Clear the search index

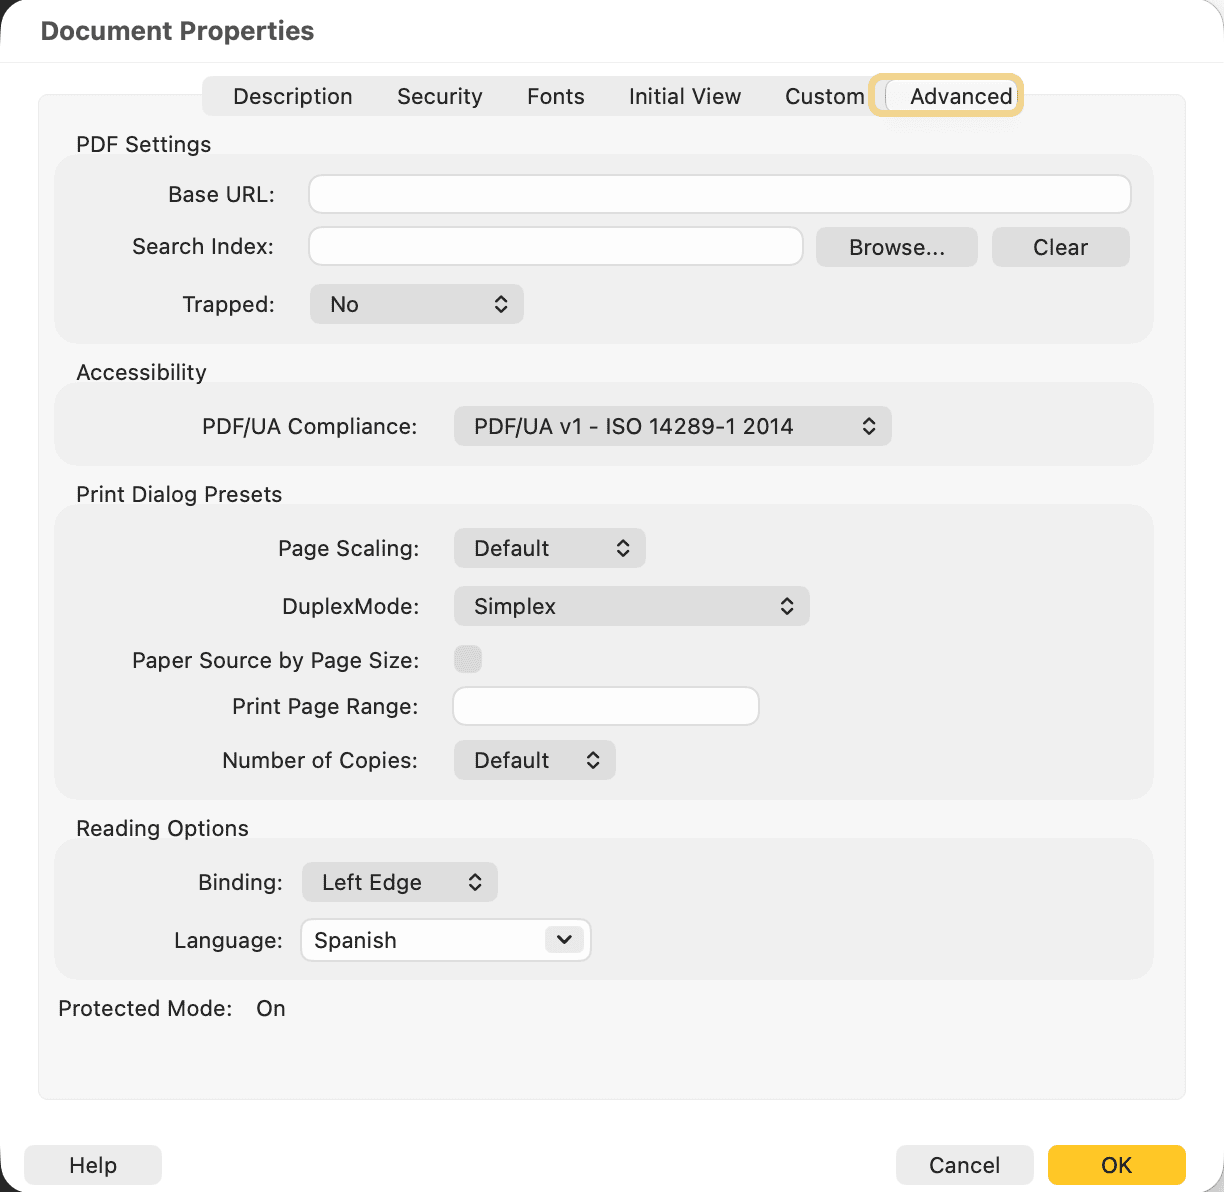pyautogui.click(x=1061, y=247)
